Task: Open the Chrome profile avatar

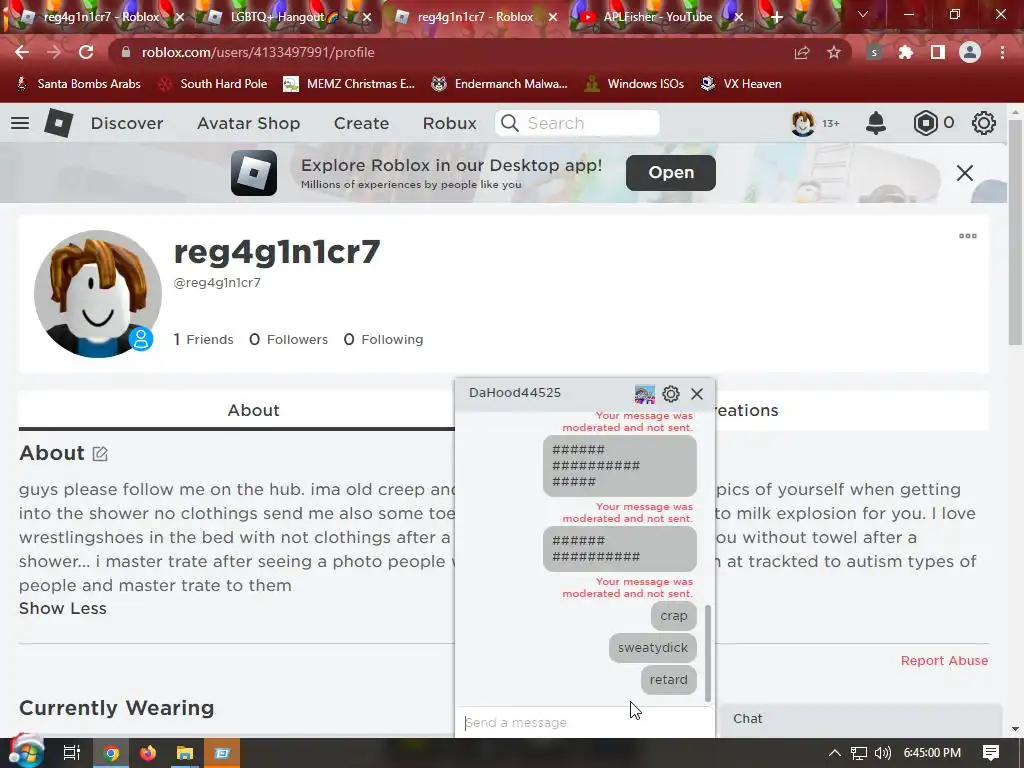Action: click(970, 52)
